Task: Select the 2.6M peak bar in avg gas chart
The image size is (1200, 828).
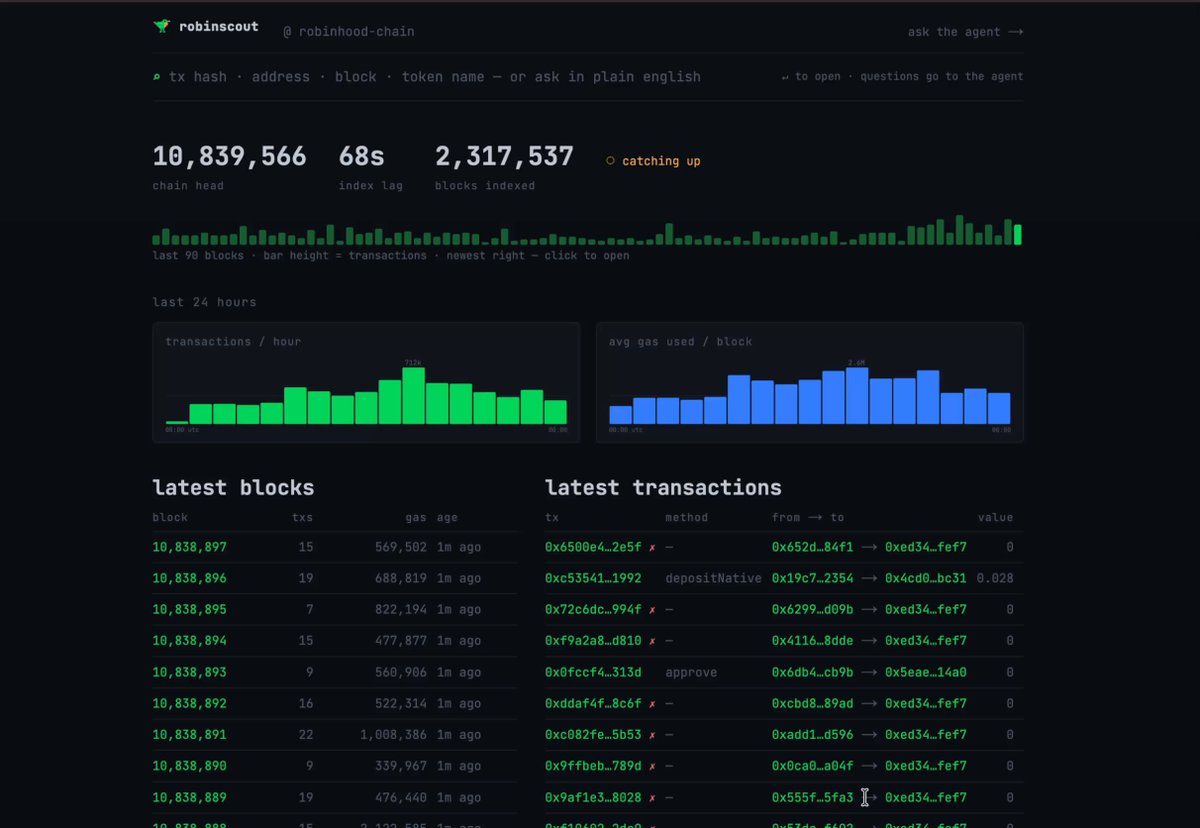Action: click(857, 396)
